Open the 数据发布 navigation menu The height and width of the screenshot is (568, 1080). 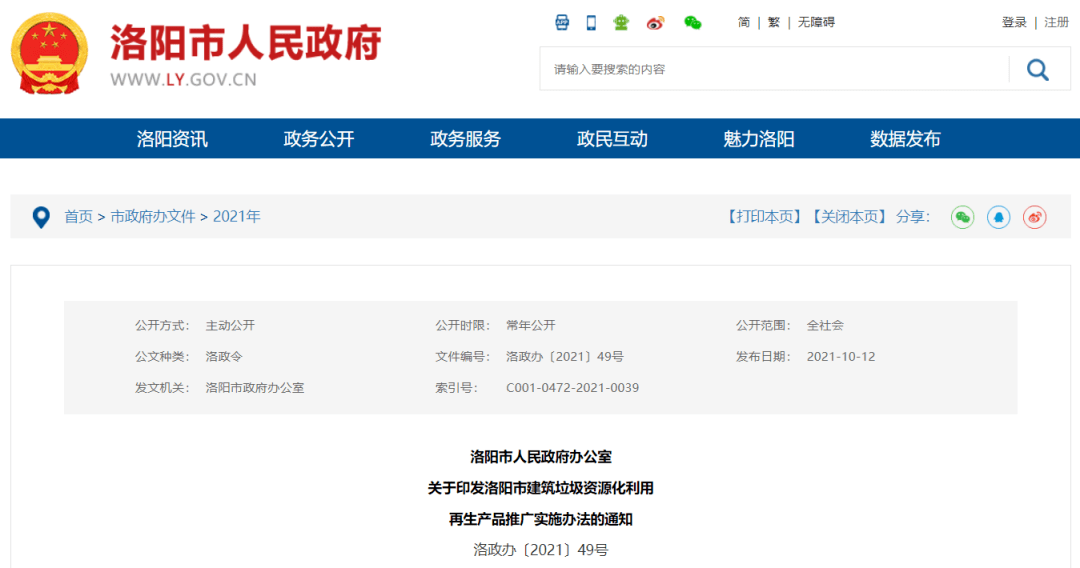[x=905, y=139]
